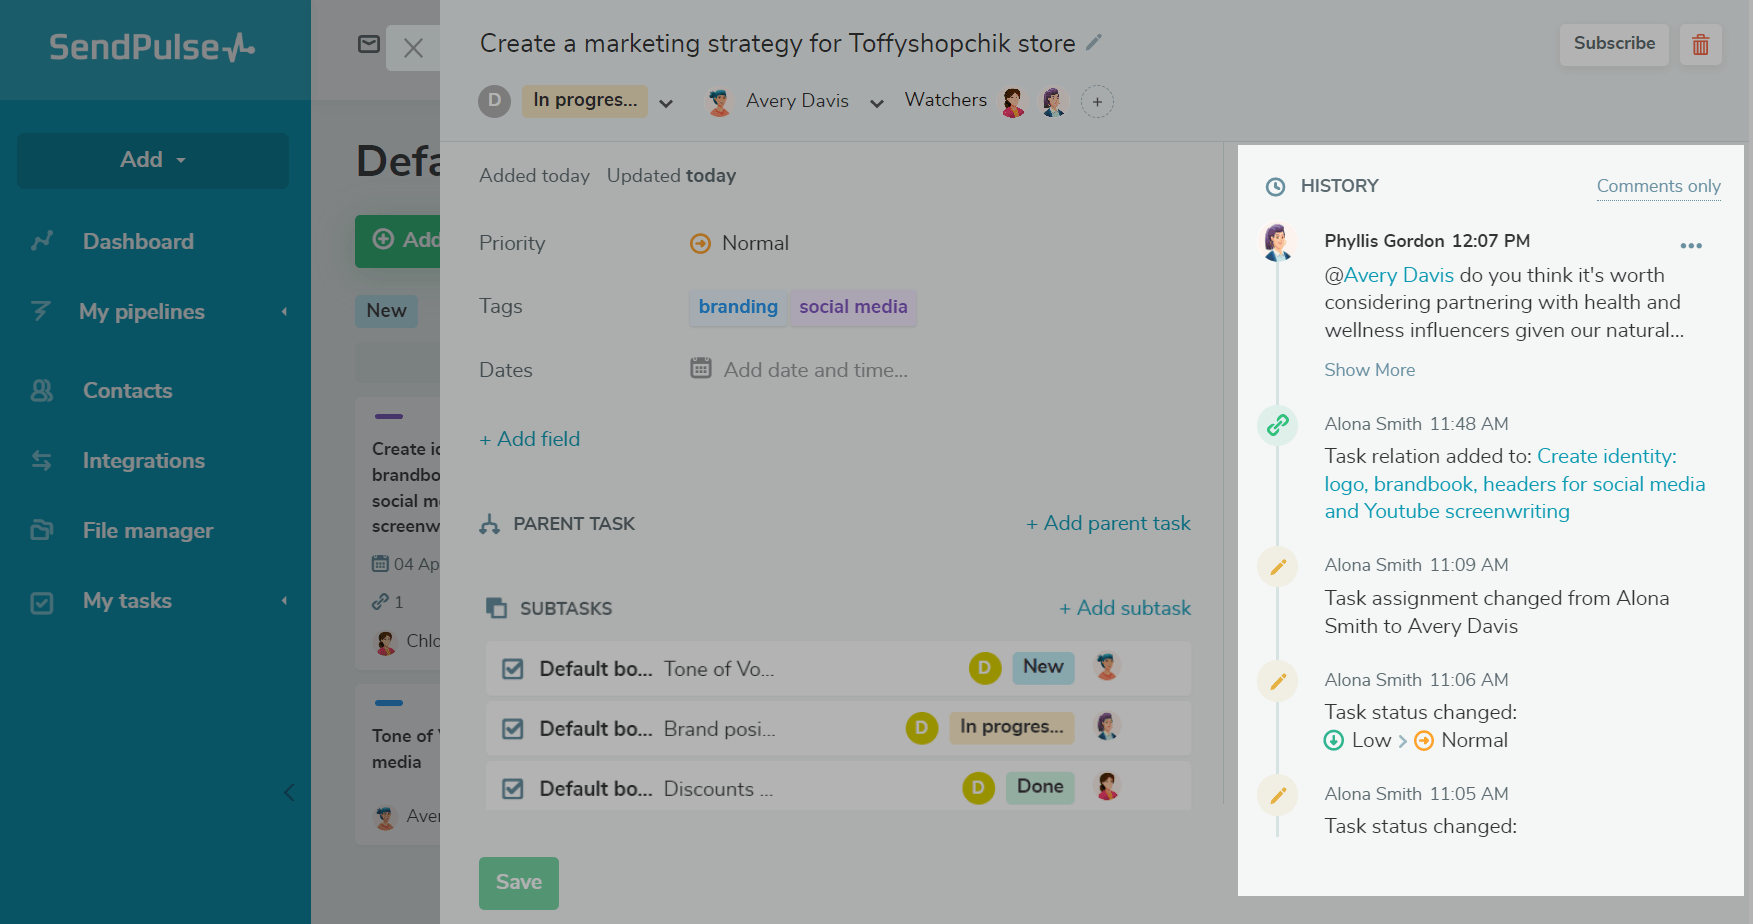Screen dimensions: 1753x924
Task: Click the mail envelope icon
Action: coord(369,44)
